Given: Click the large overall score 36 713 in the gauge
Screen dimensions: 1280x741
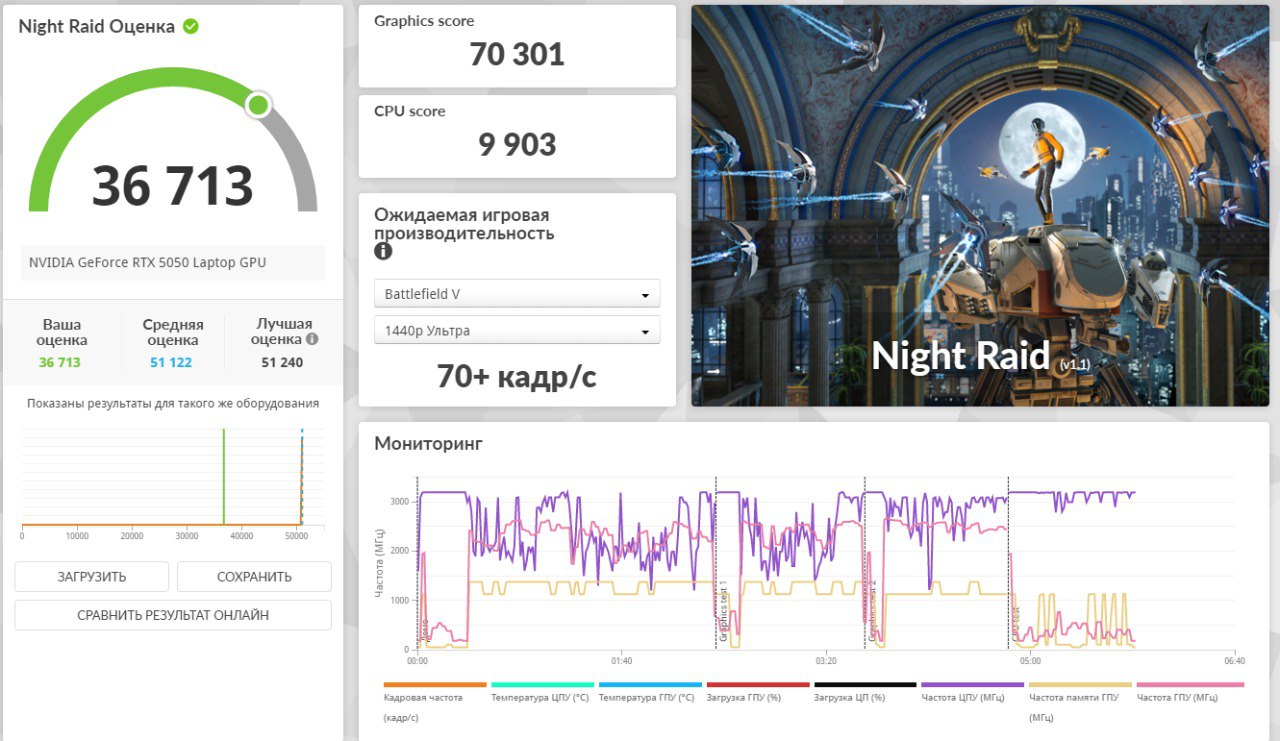Looking at the screenshot, I should [173, 185].
